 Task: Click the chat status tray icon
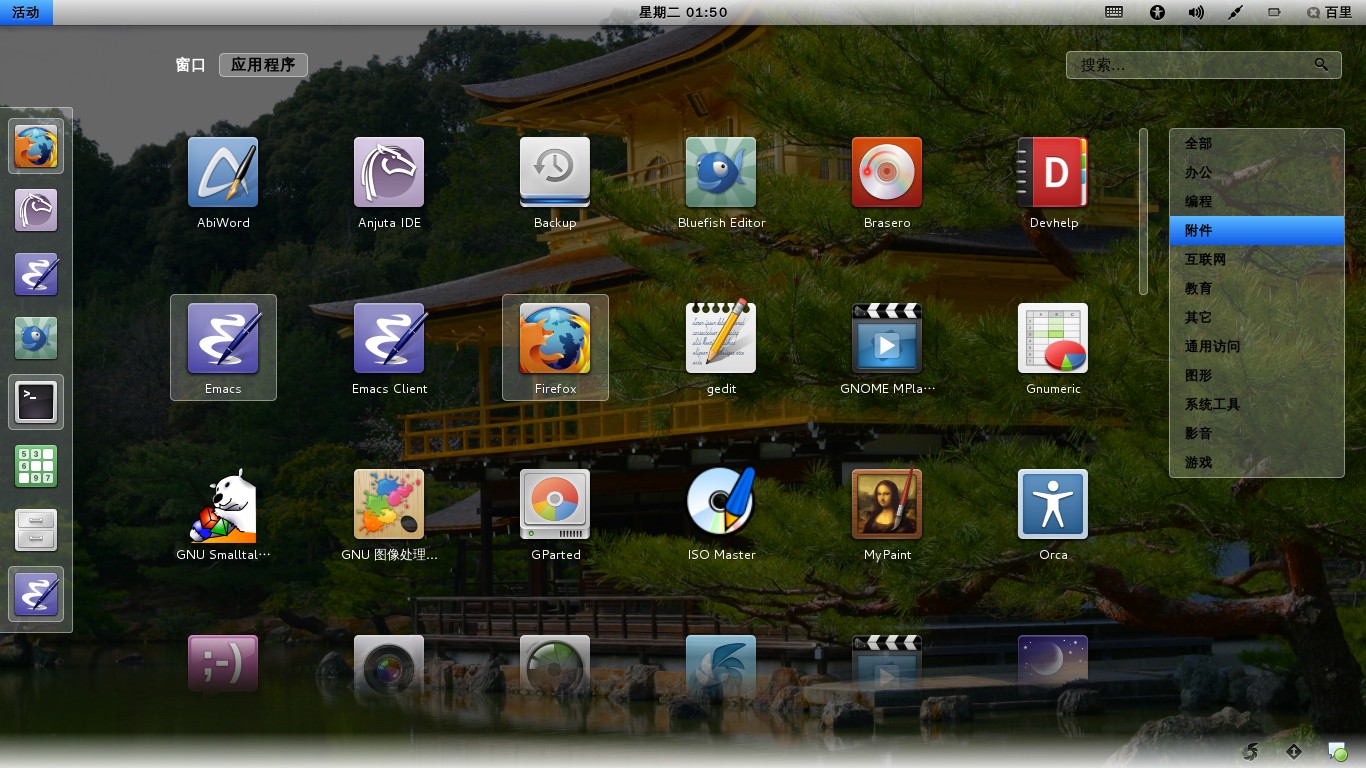click(1337, 751)
